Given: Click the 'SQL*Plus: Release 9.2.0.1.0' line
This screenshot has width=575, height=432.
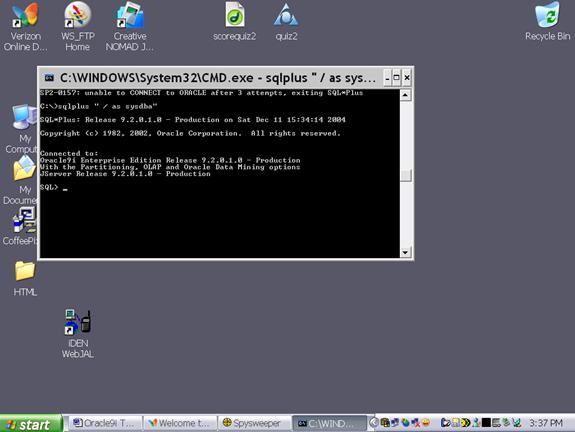Looking at the screenshot, I should tap(193, 120).
